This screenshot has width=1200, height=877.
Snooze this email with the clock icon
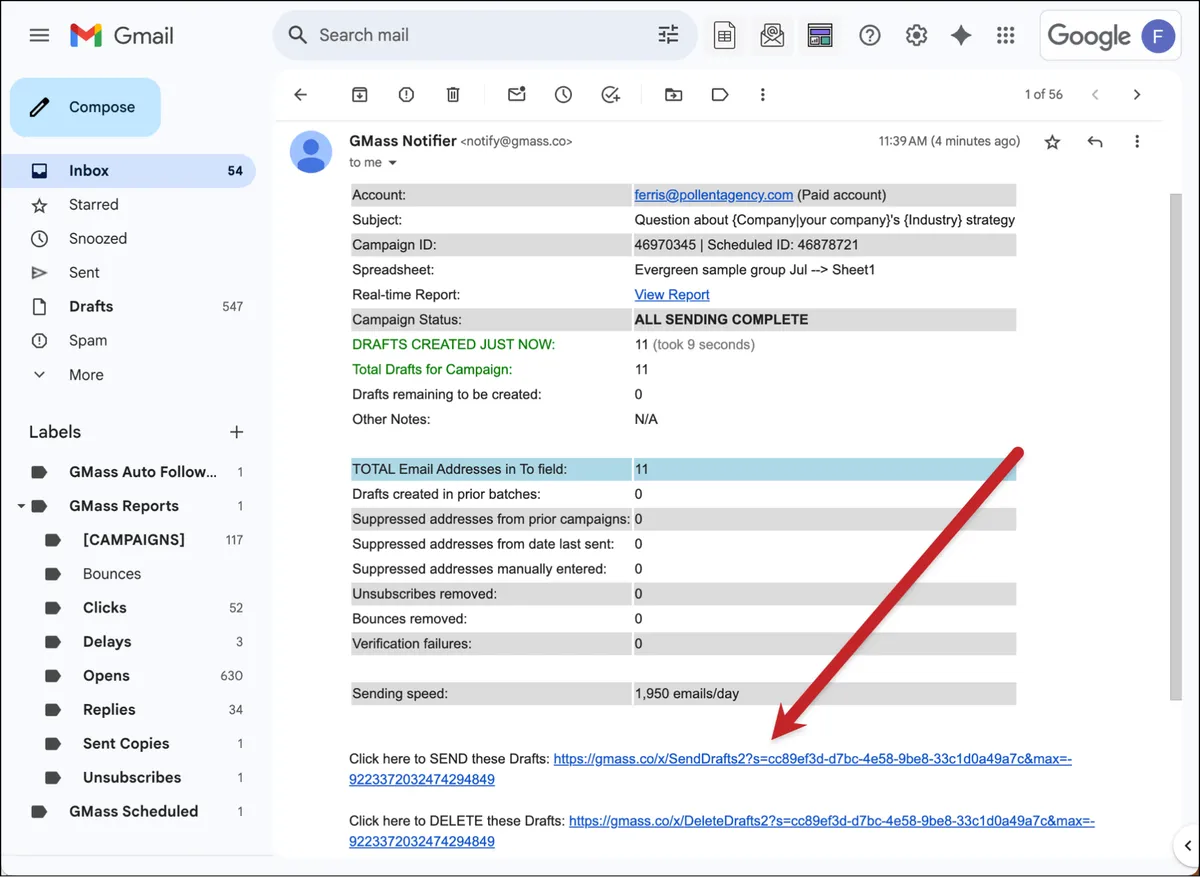(x=564, y=94)
